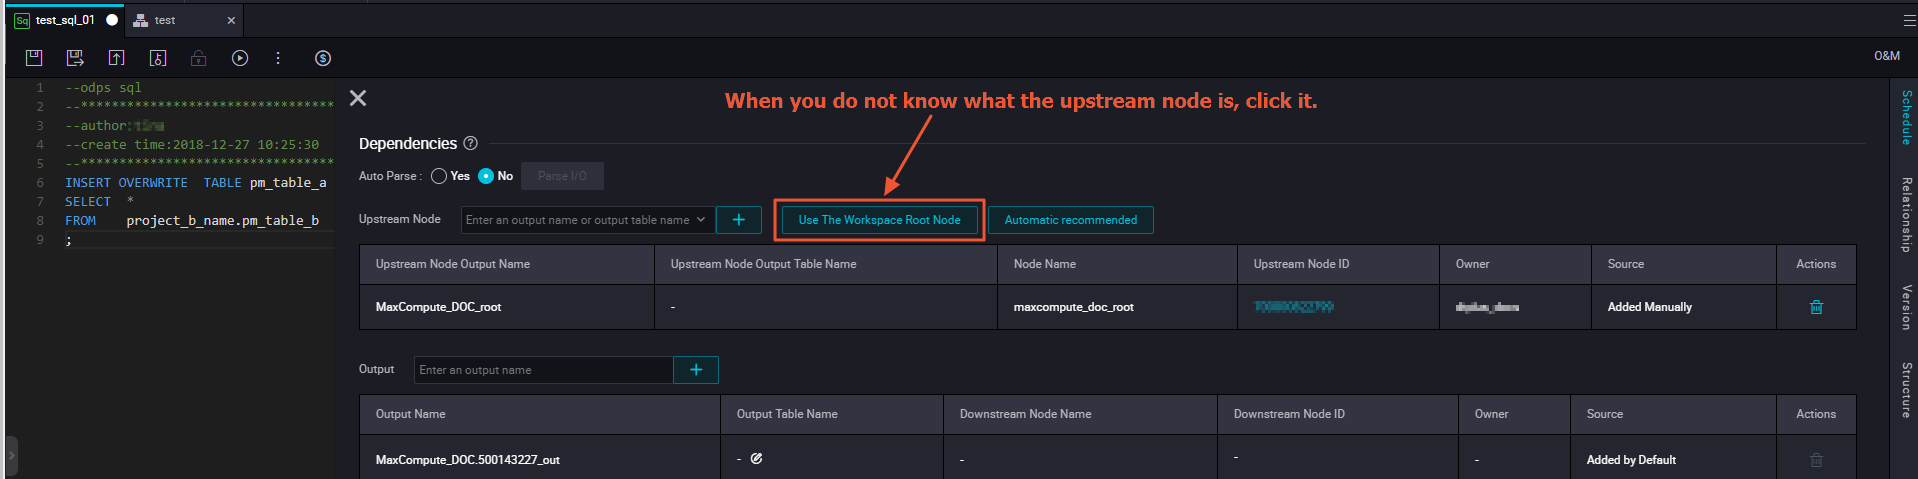Click the hamburger menu icon at top right
Viewport: 1918px width, 479px height.
[x=1909, y=20]
